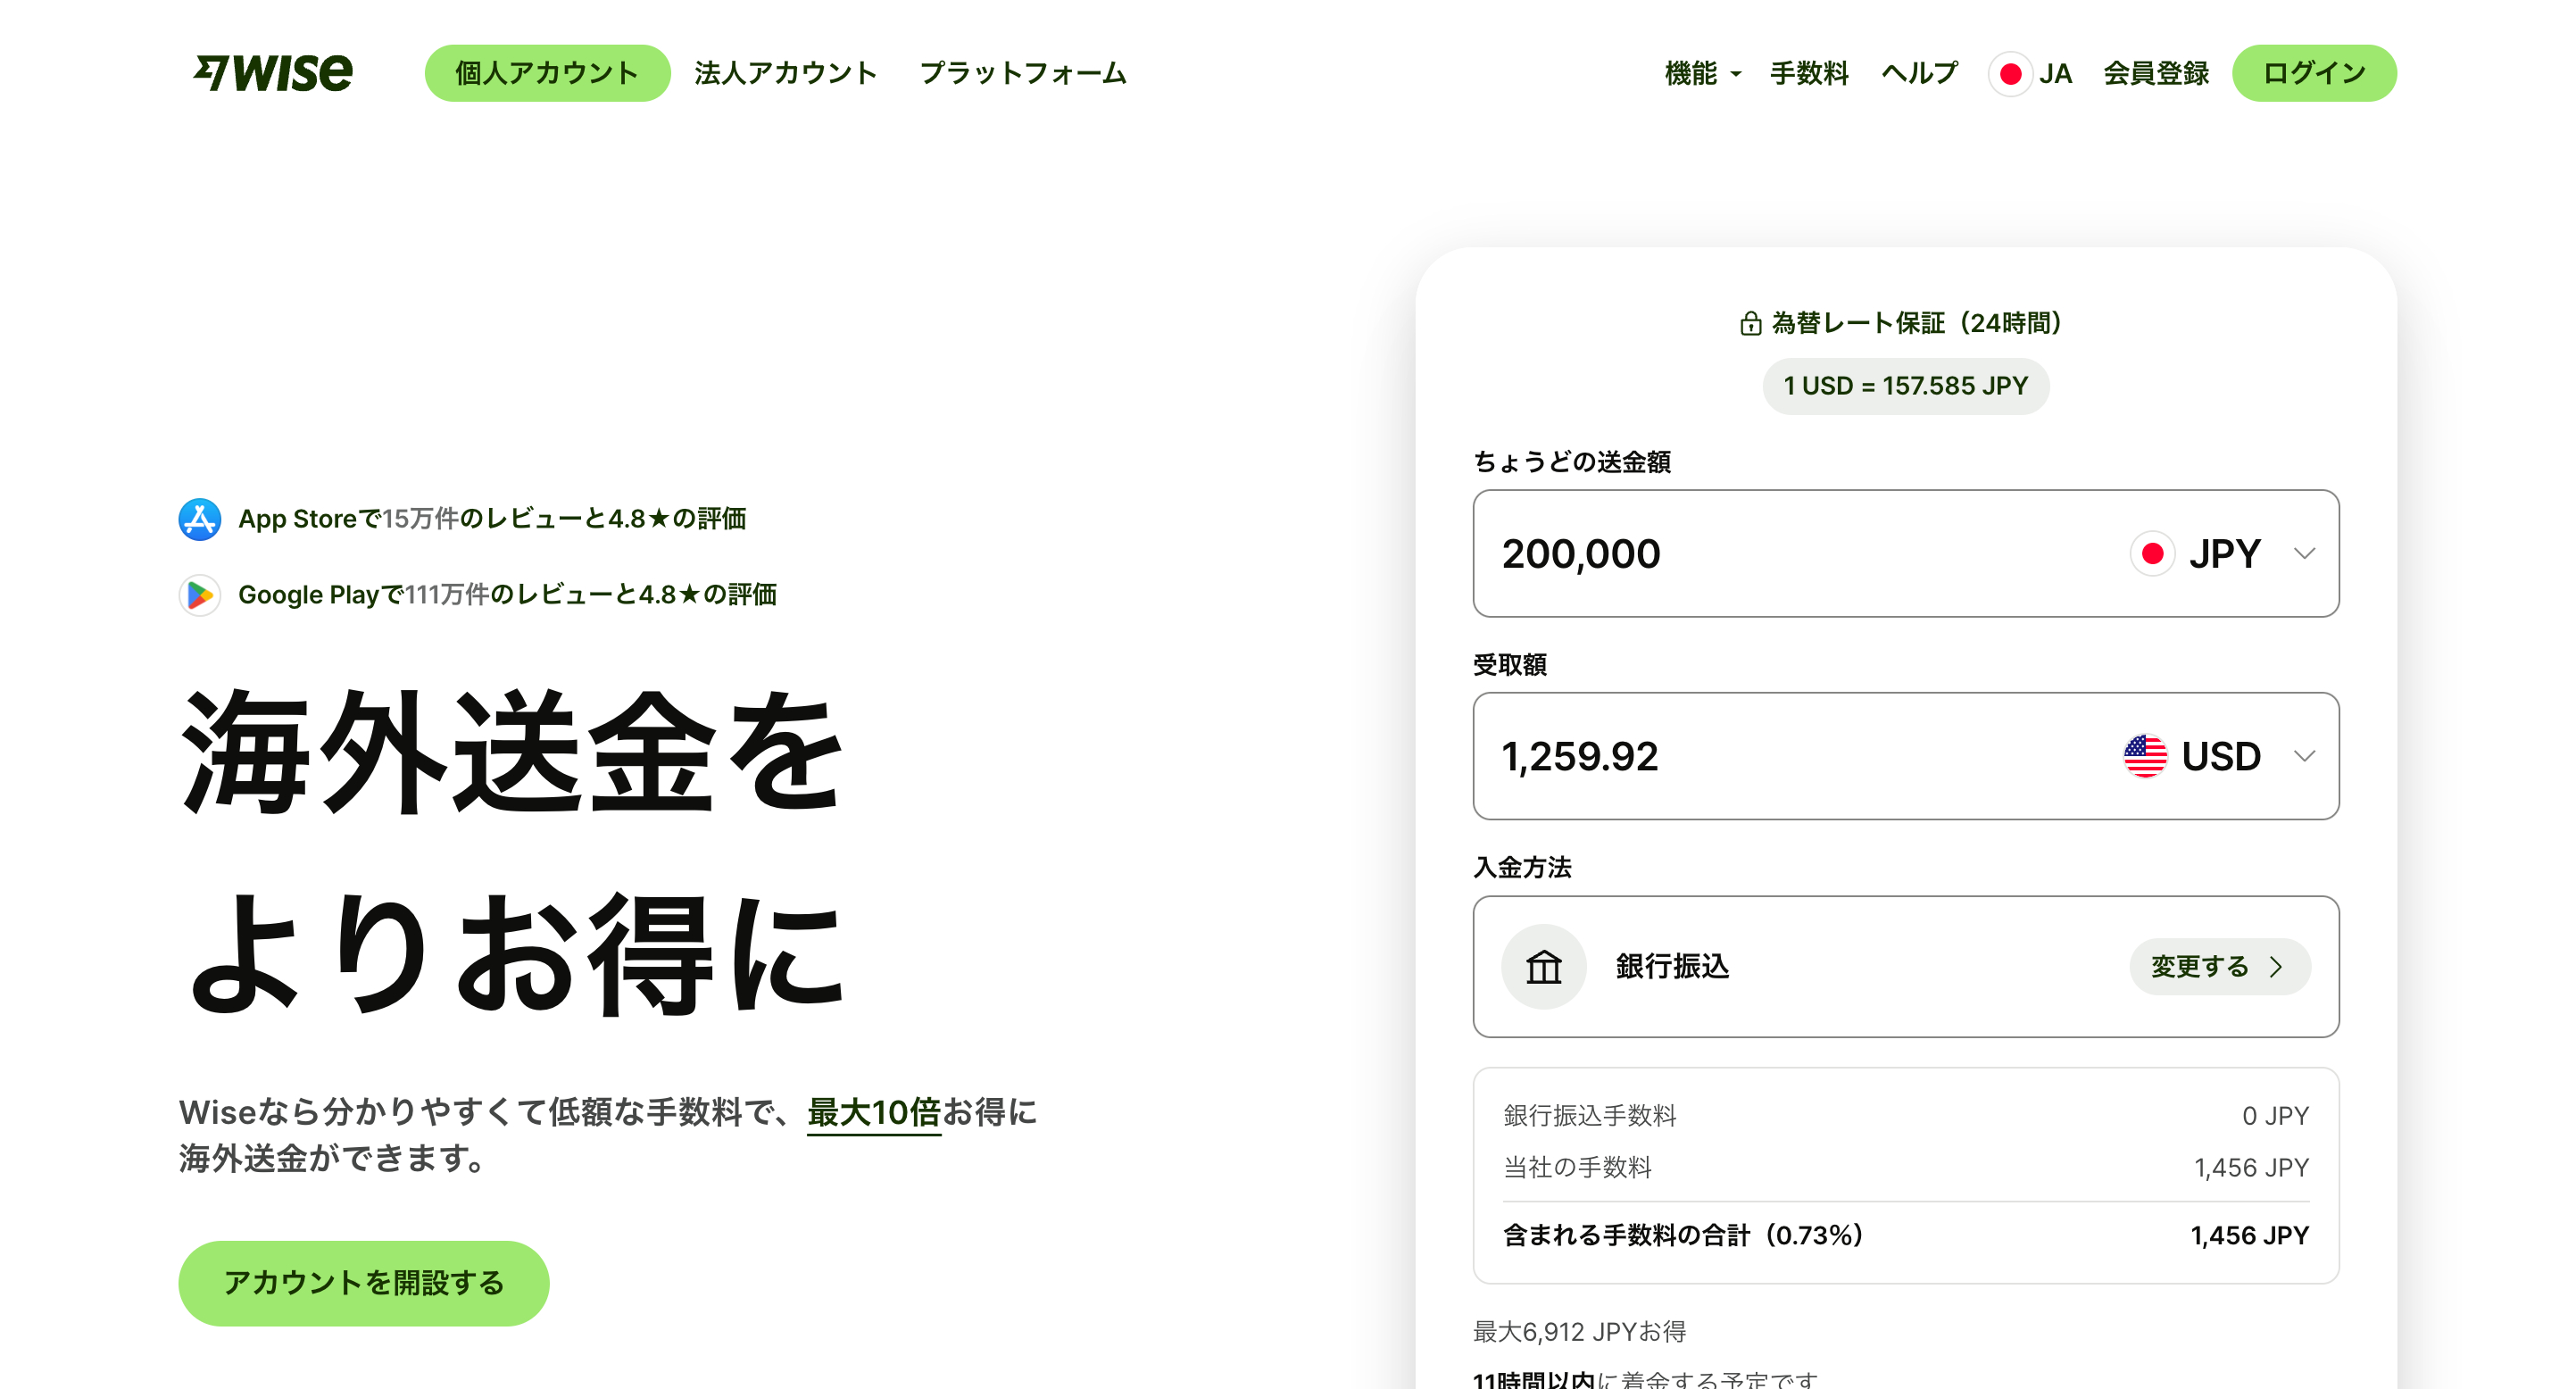Click the 受取額 label
Viewport: 2576px width, 1389px height.
(1510, 665)
